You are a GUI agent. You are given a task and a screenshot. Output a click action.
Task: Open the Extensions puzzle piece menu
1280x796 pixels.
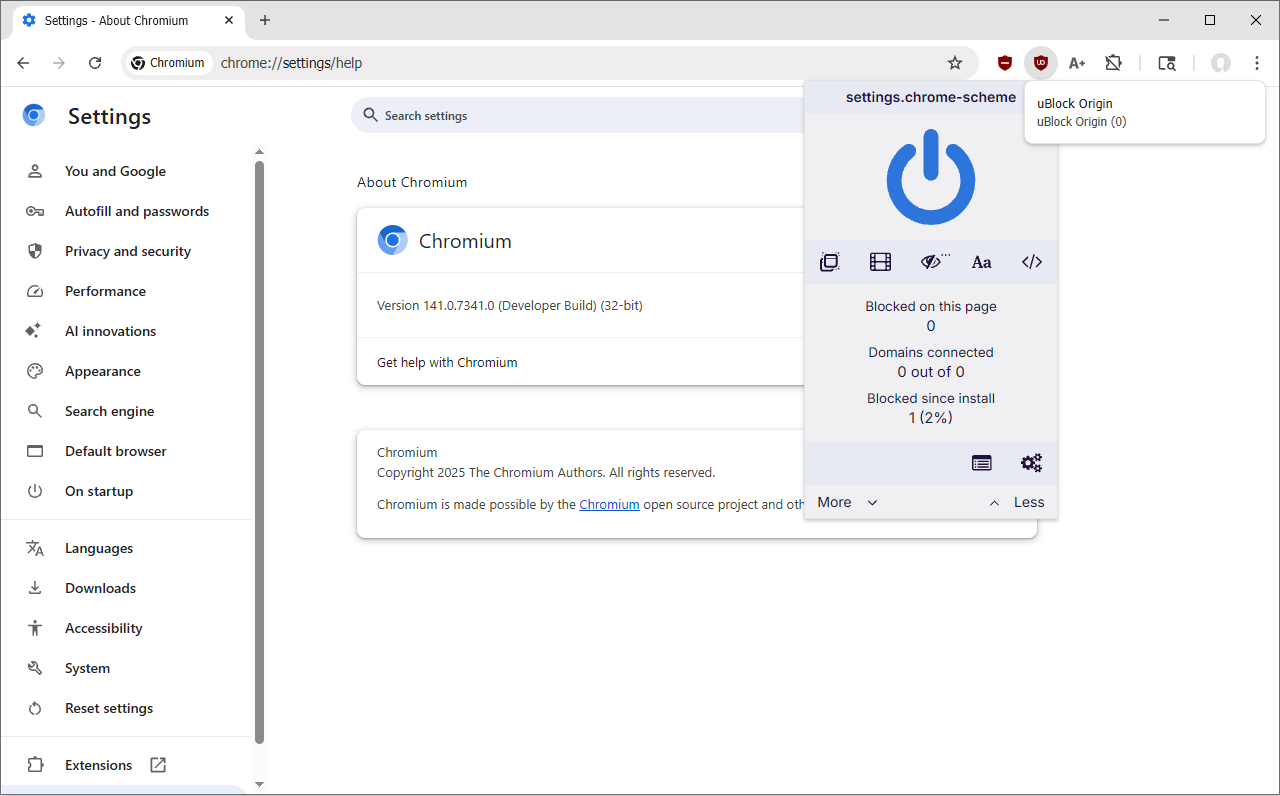click(1113, 63)
